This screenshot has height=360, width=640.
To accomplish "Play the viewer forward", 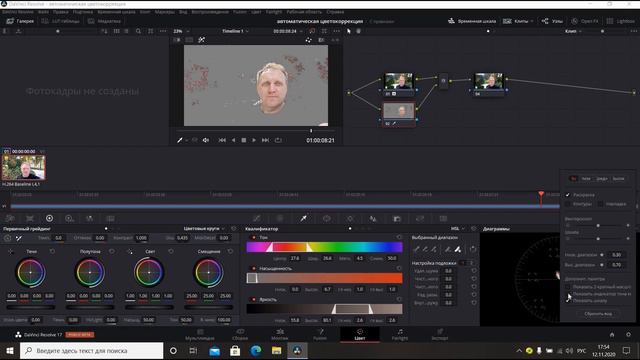I will tap(254, 140).
